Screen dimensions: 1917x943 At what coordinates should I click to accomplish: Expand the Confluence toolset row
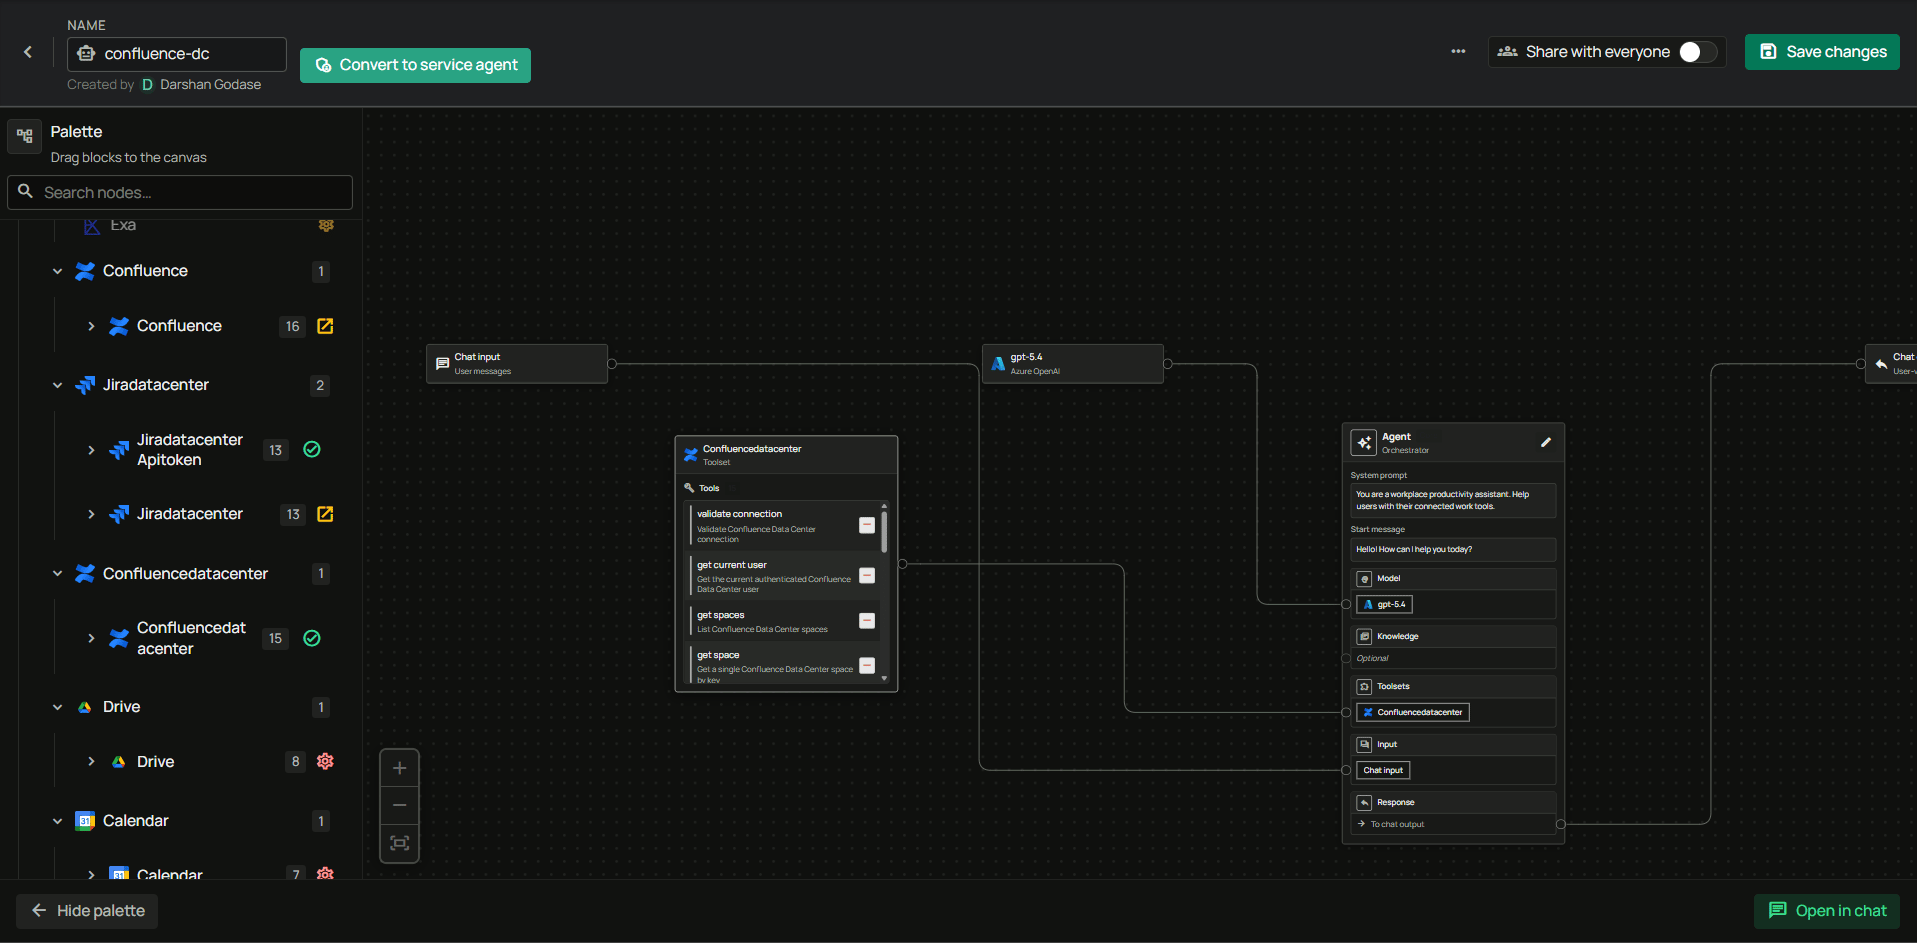point(91,326)
